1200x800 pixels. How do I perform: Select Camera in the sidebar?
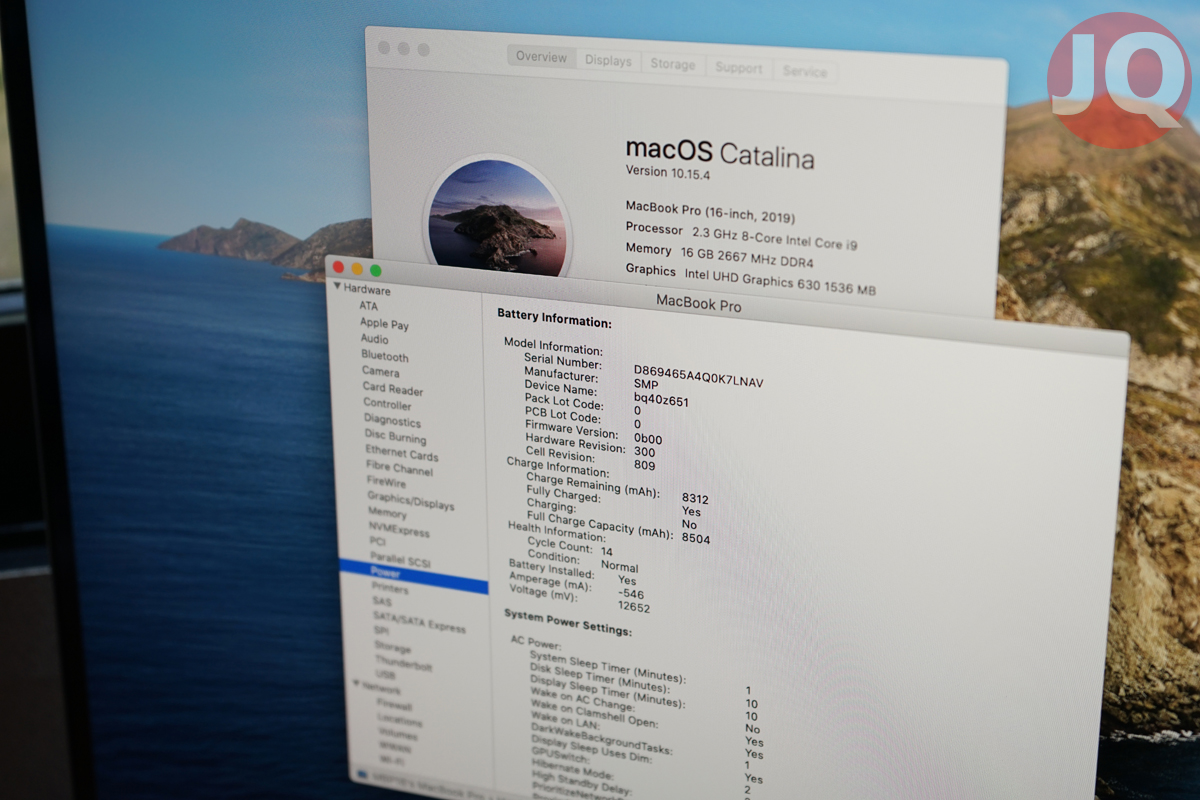point(380,372)
